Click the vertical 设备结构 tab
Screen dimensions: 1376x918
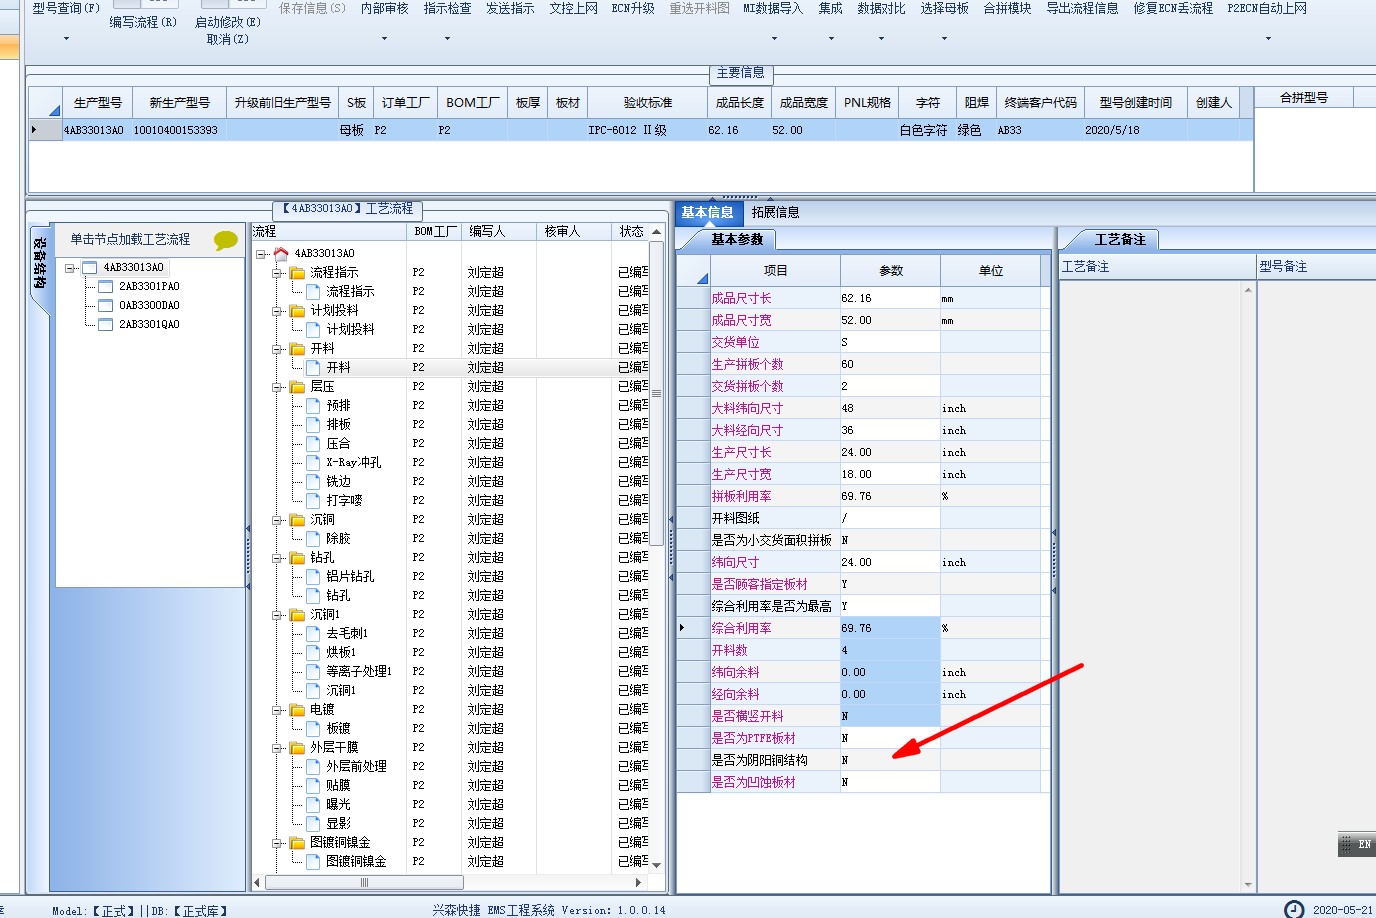[39, 262]
